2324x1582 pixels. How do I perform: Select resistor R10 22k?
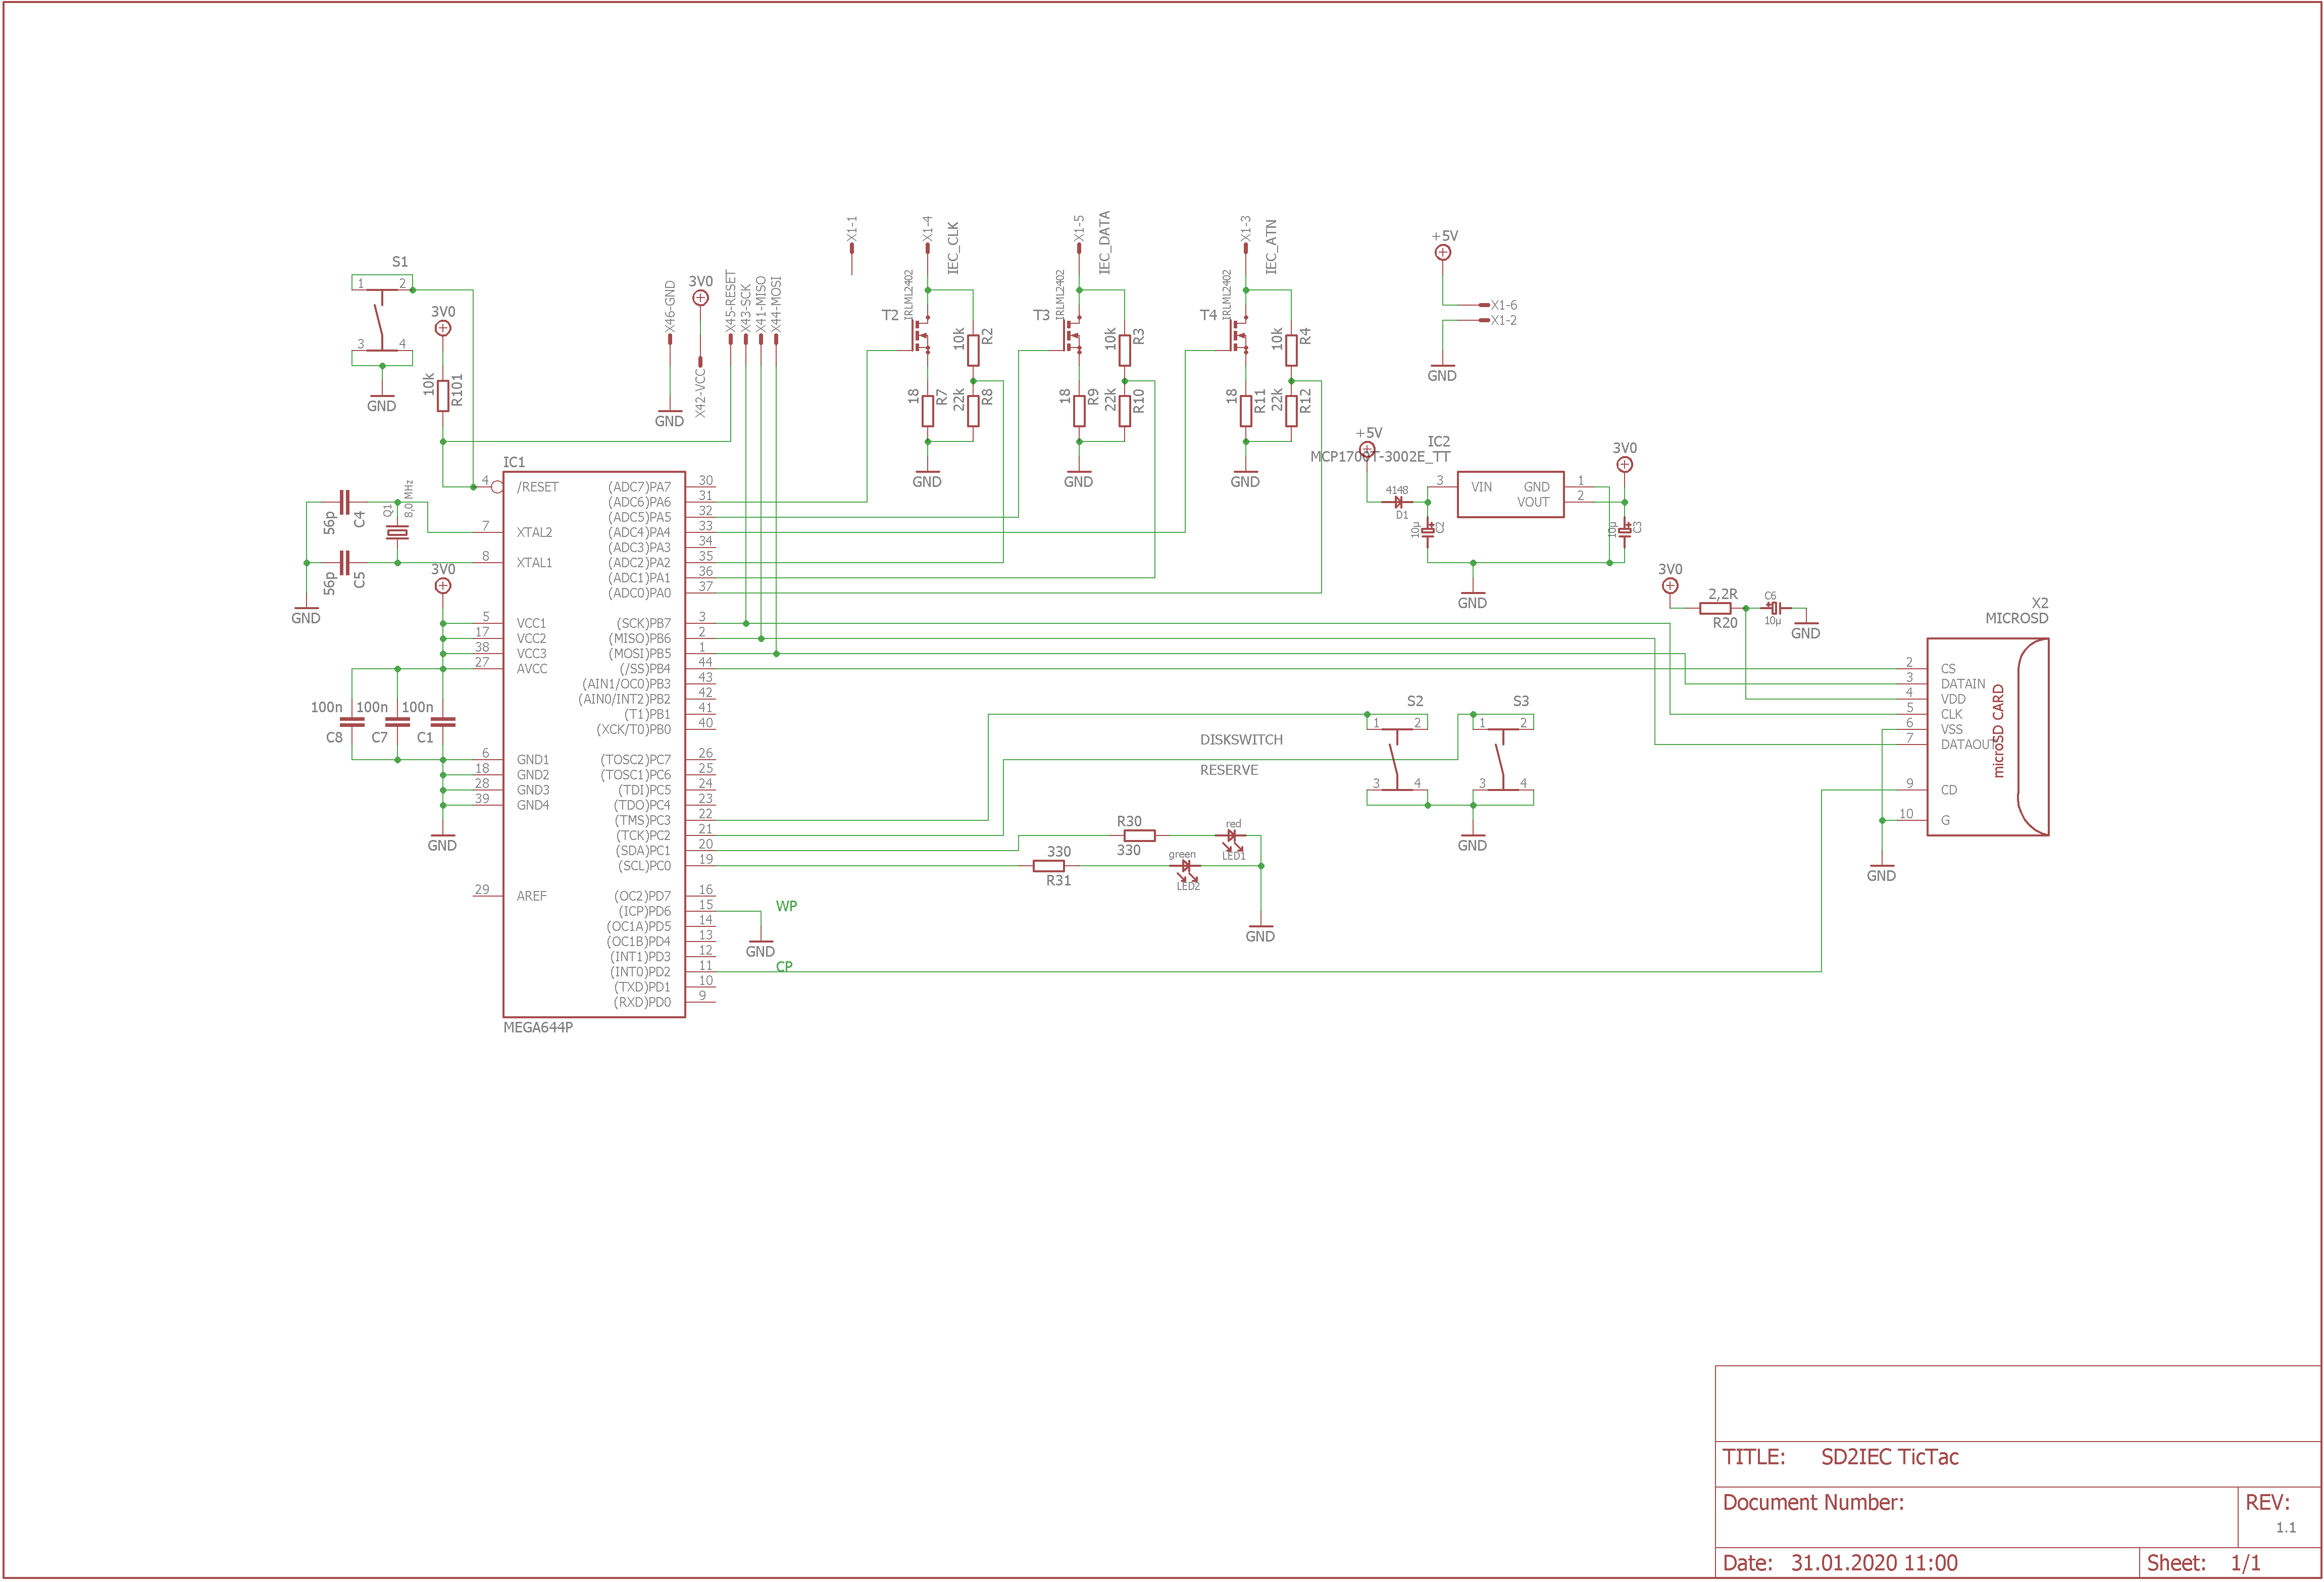(x=1125, y=410)
